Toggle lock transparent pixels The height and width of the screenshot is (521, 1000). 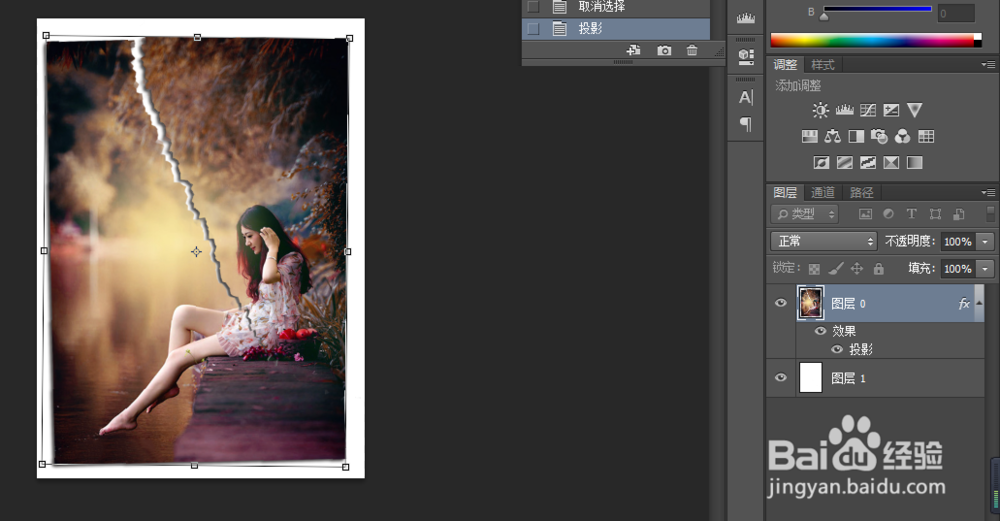[x=814, y=269]
